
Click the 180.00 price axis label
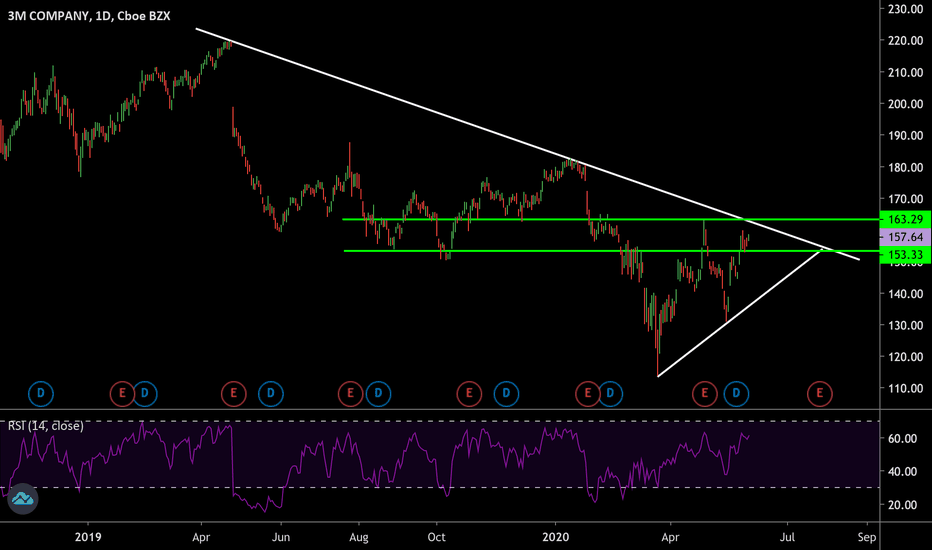(906, 168)
